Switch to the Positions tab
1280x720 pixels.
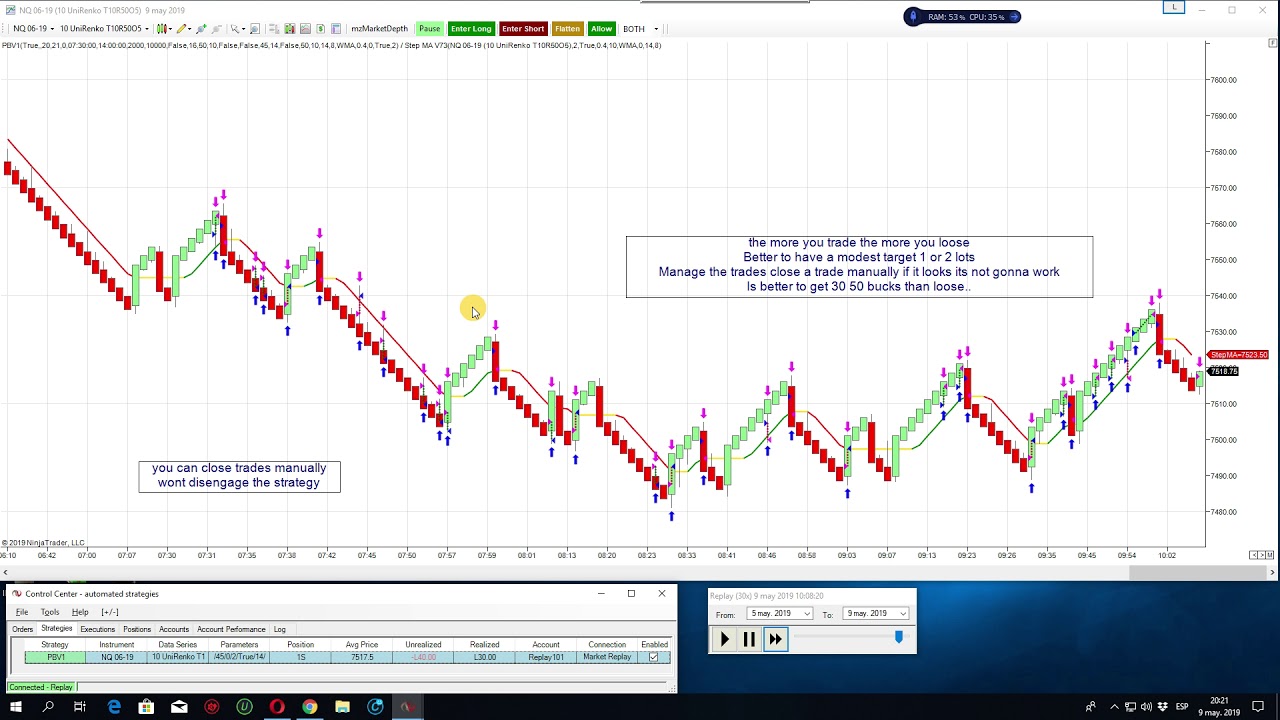pyautogui.click(x=137, y=629)
